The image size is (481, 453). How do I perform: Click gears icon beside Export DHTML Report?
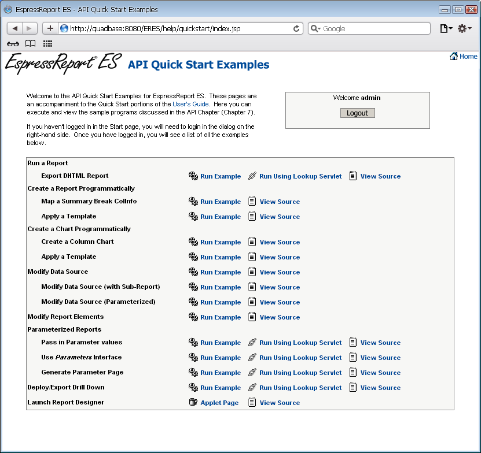(x=193, y=176)
